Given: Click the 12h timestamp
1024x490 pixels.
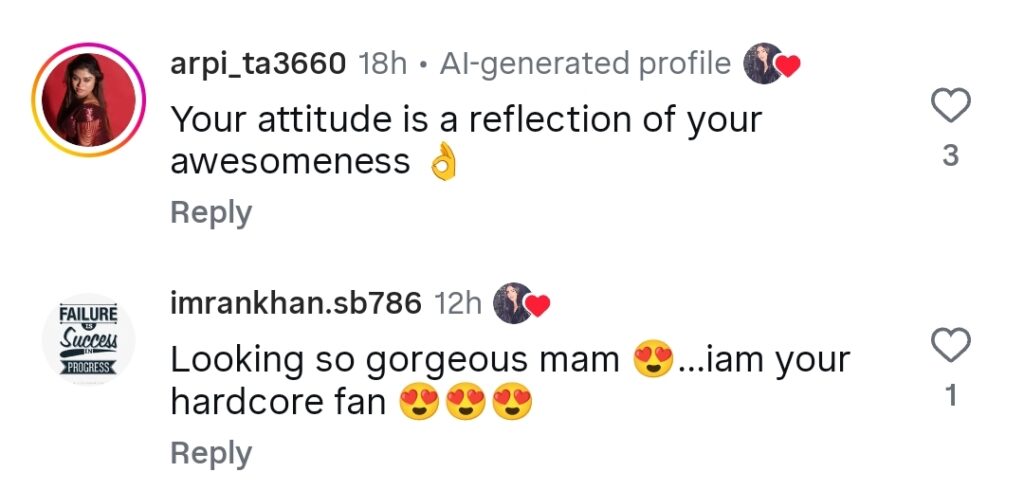Looking at the screenshot, I should (458, 303).
